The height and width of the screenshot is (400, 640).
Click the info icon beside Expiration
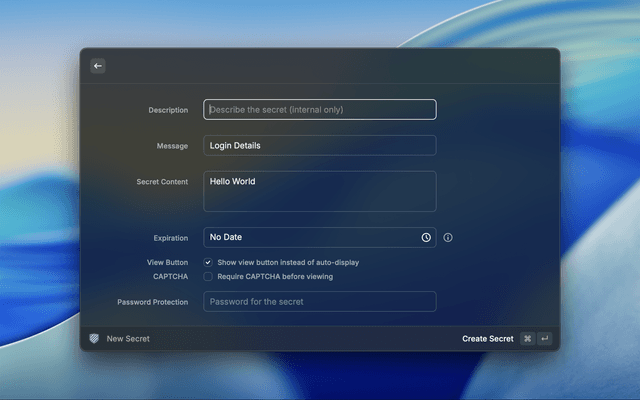tap(448, 238)
